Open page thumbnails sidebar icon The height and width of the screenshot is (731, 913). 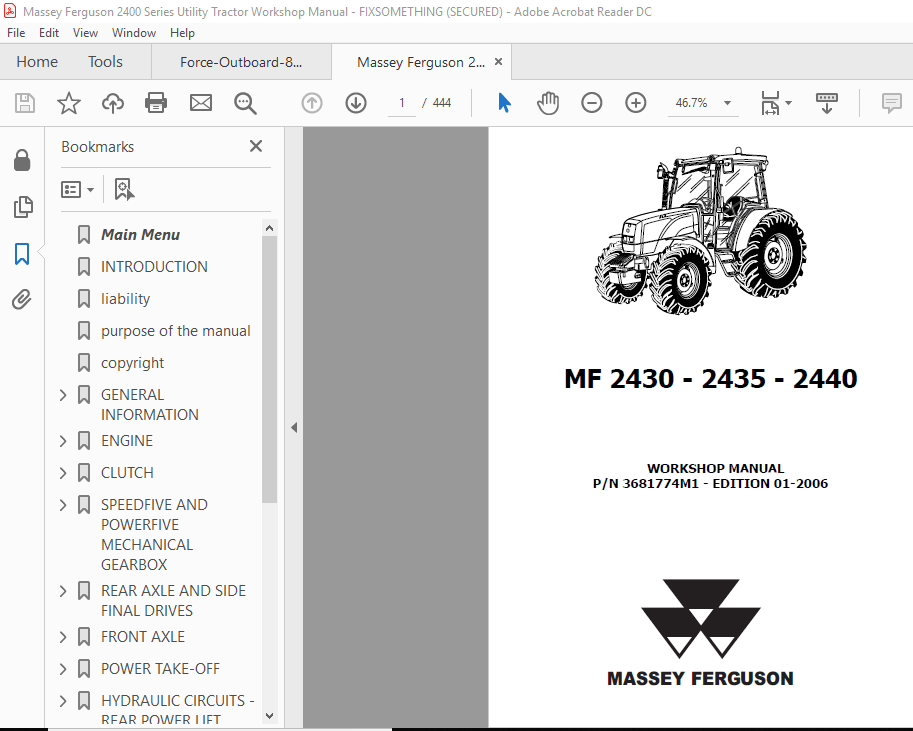pos(23,207)
